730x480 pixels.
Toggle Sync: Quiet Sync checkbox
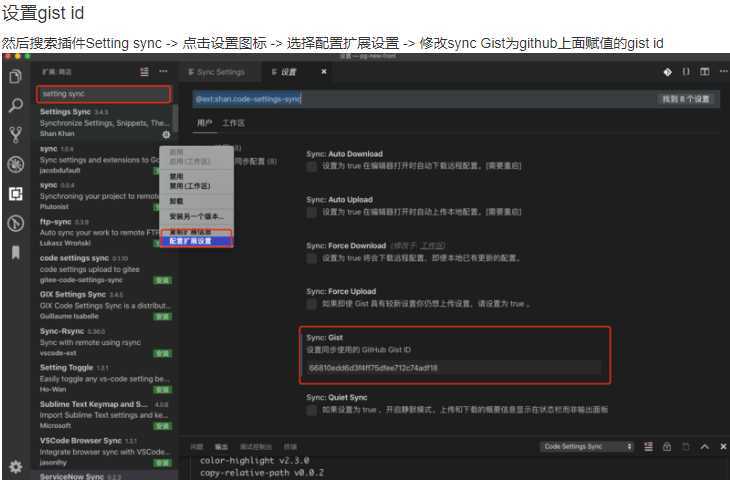click(311, 410)
